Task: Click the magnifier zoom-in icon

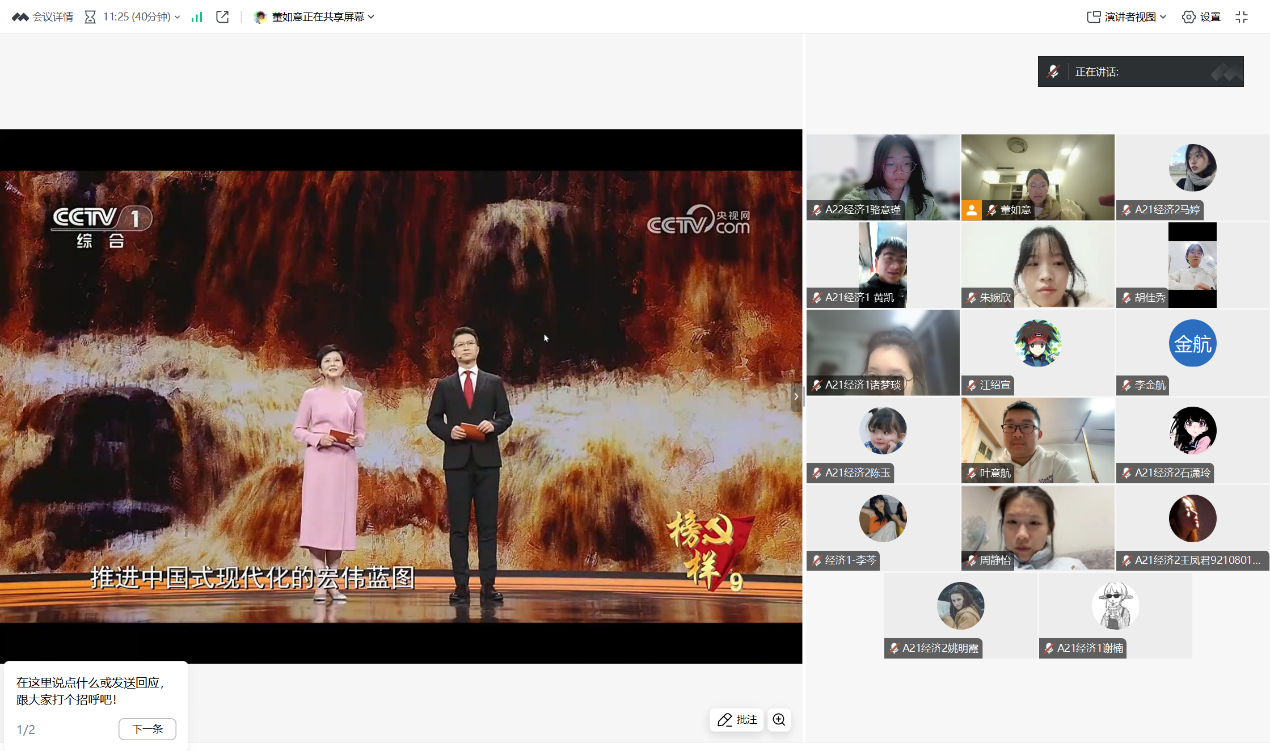Action: point(779,720)
